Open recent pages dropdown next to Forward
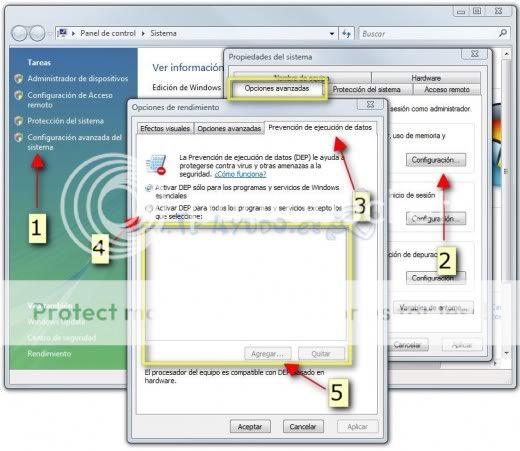Image resolution: width=520 pixels, height=451 pixels. click(49, 33)
